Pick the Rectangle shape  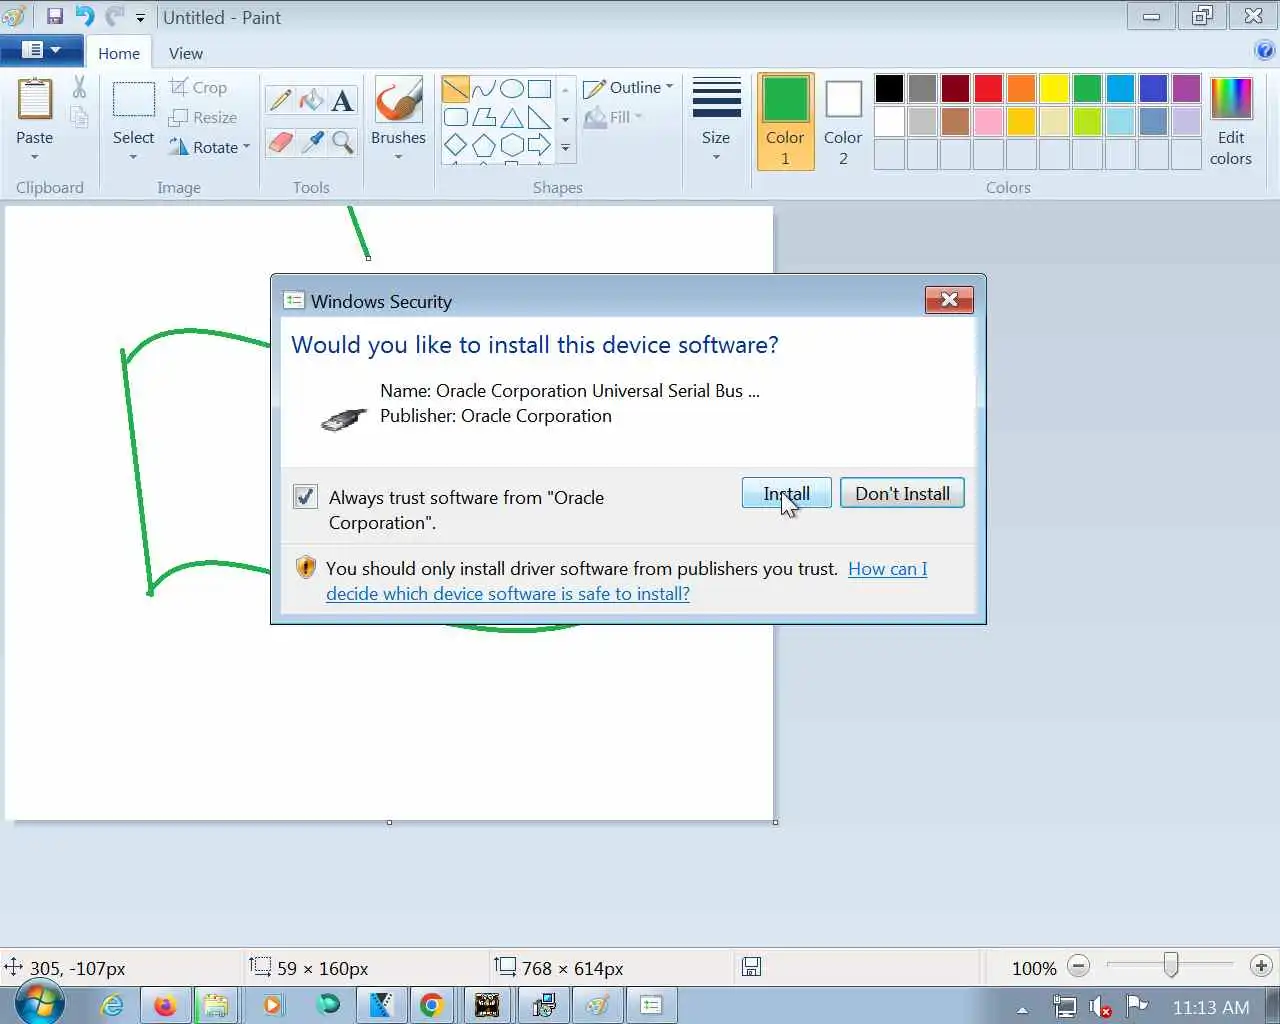click(x=539, y=89)
